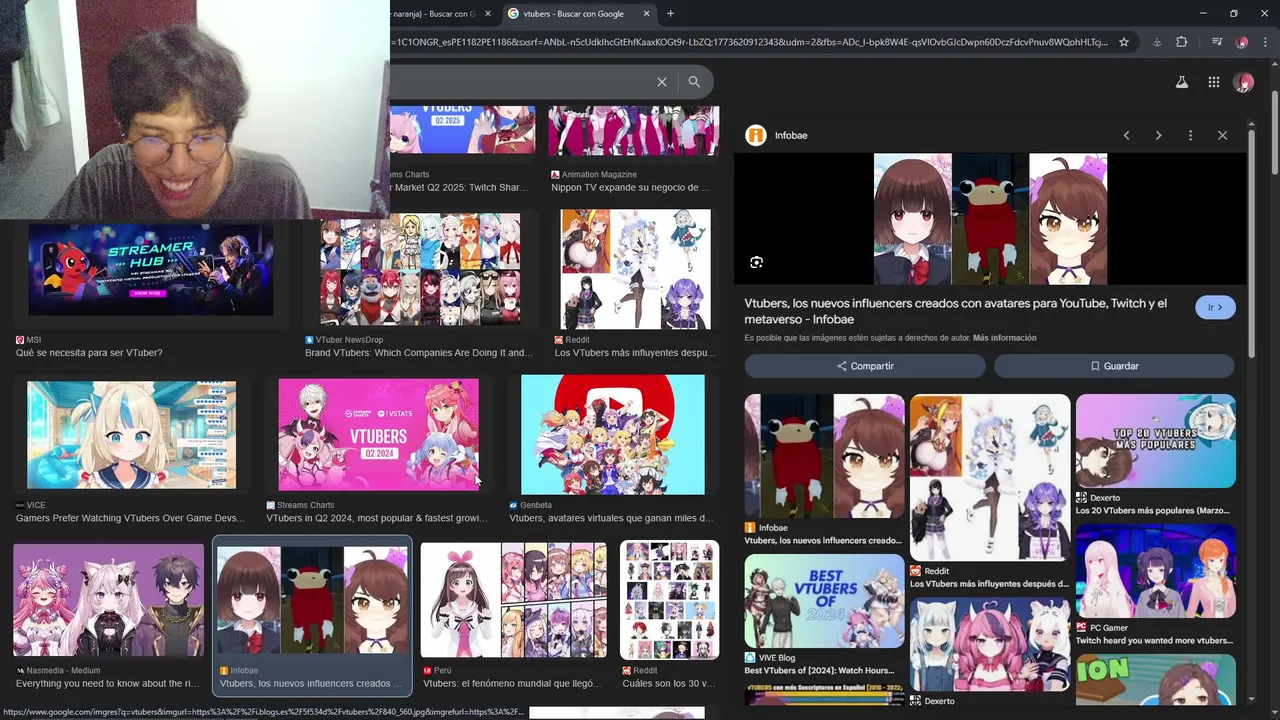Open the Vtubers Infobae article title link
This screenshot has width=1280, height=720.
coord(956,311)
